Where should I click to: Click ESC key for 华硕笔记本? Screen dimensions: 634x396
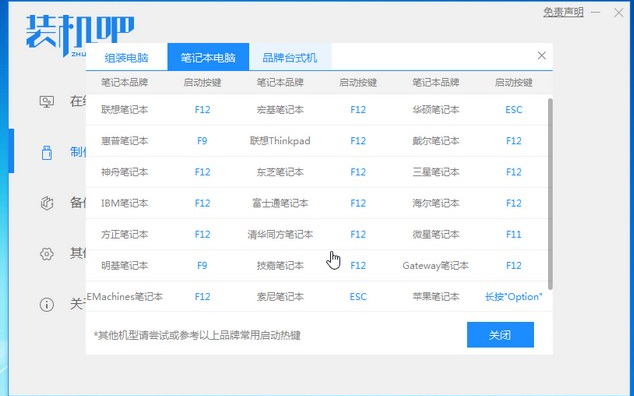(x=514, y=110)
